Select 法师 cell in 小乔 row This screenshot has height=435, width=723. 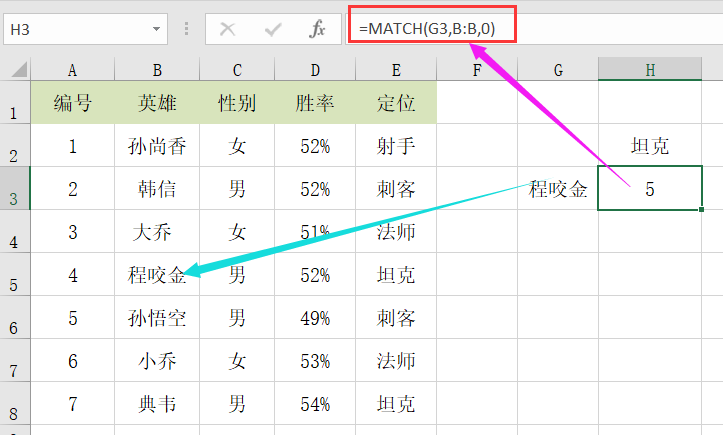tap(396, 360)
